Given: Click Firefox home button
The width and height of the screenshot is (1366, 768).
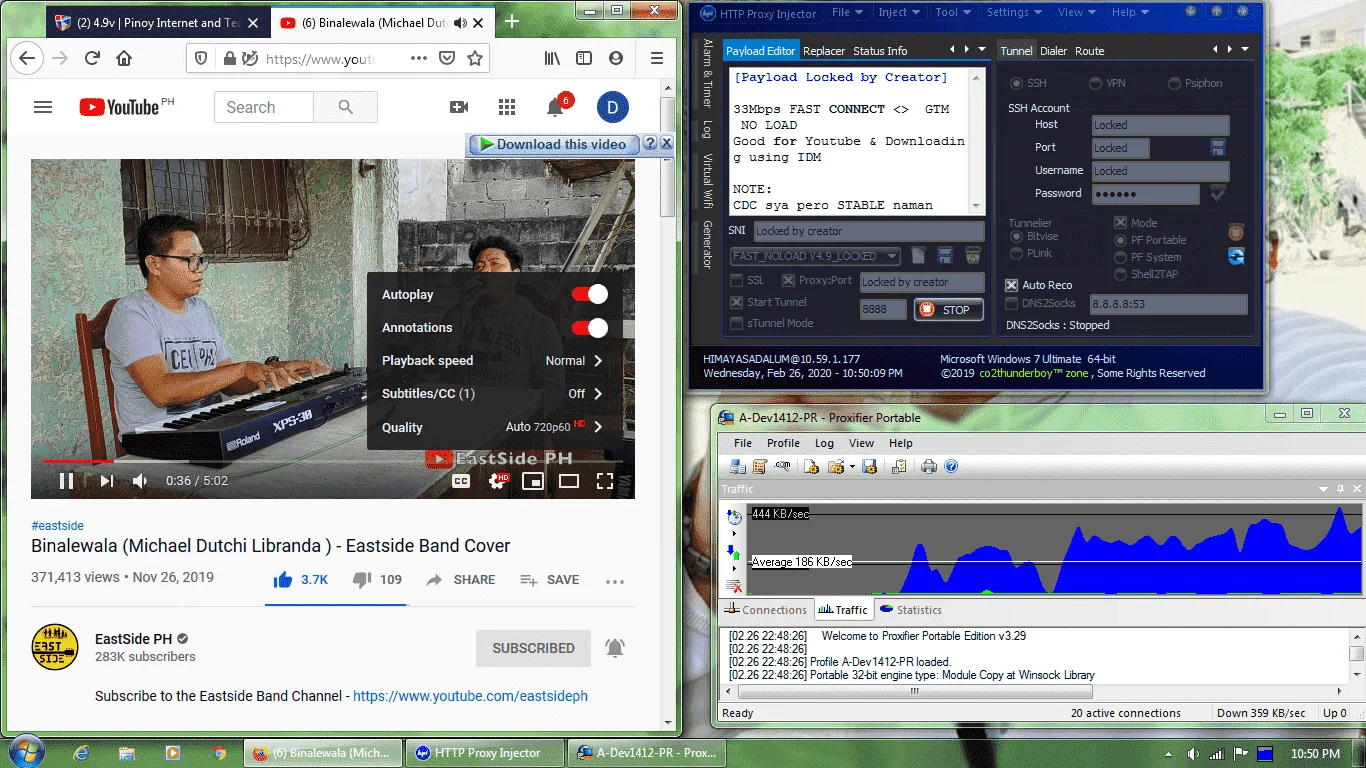Looking at the screenshot, I should pyautogui.click(x=124, y=58).
